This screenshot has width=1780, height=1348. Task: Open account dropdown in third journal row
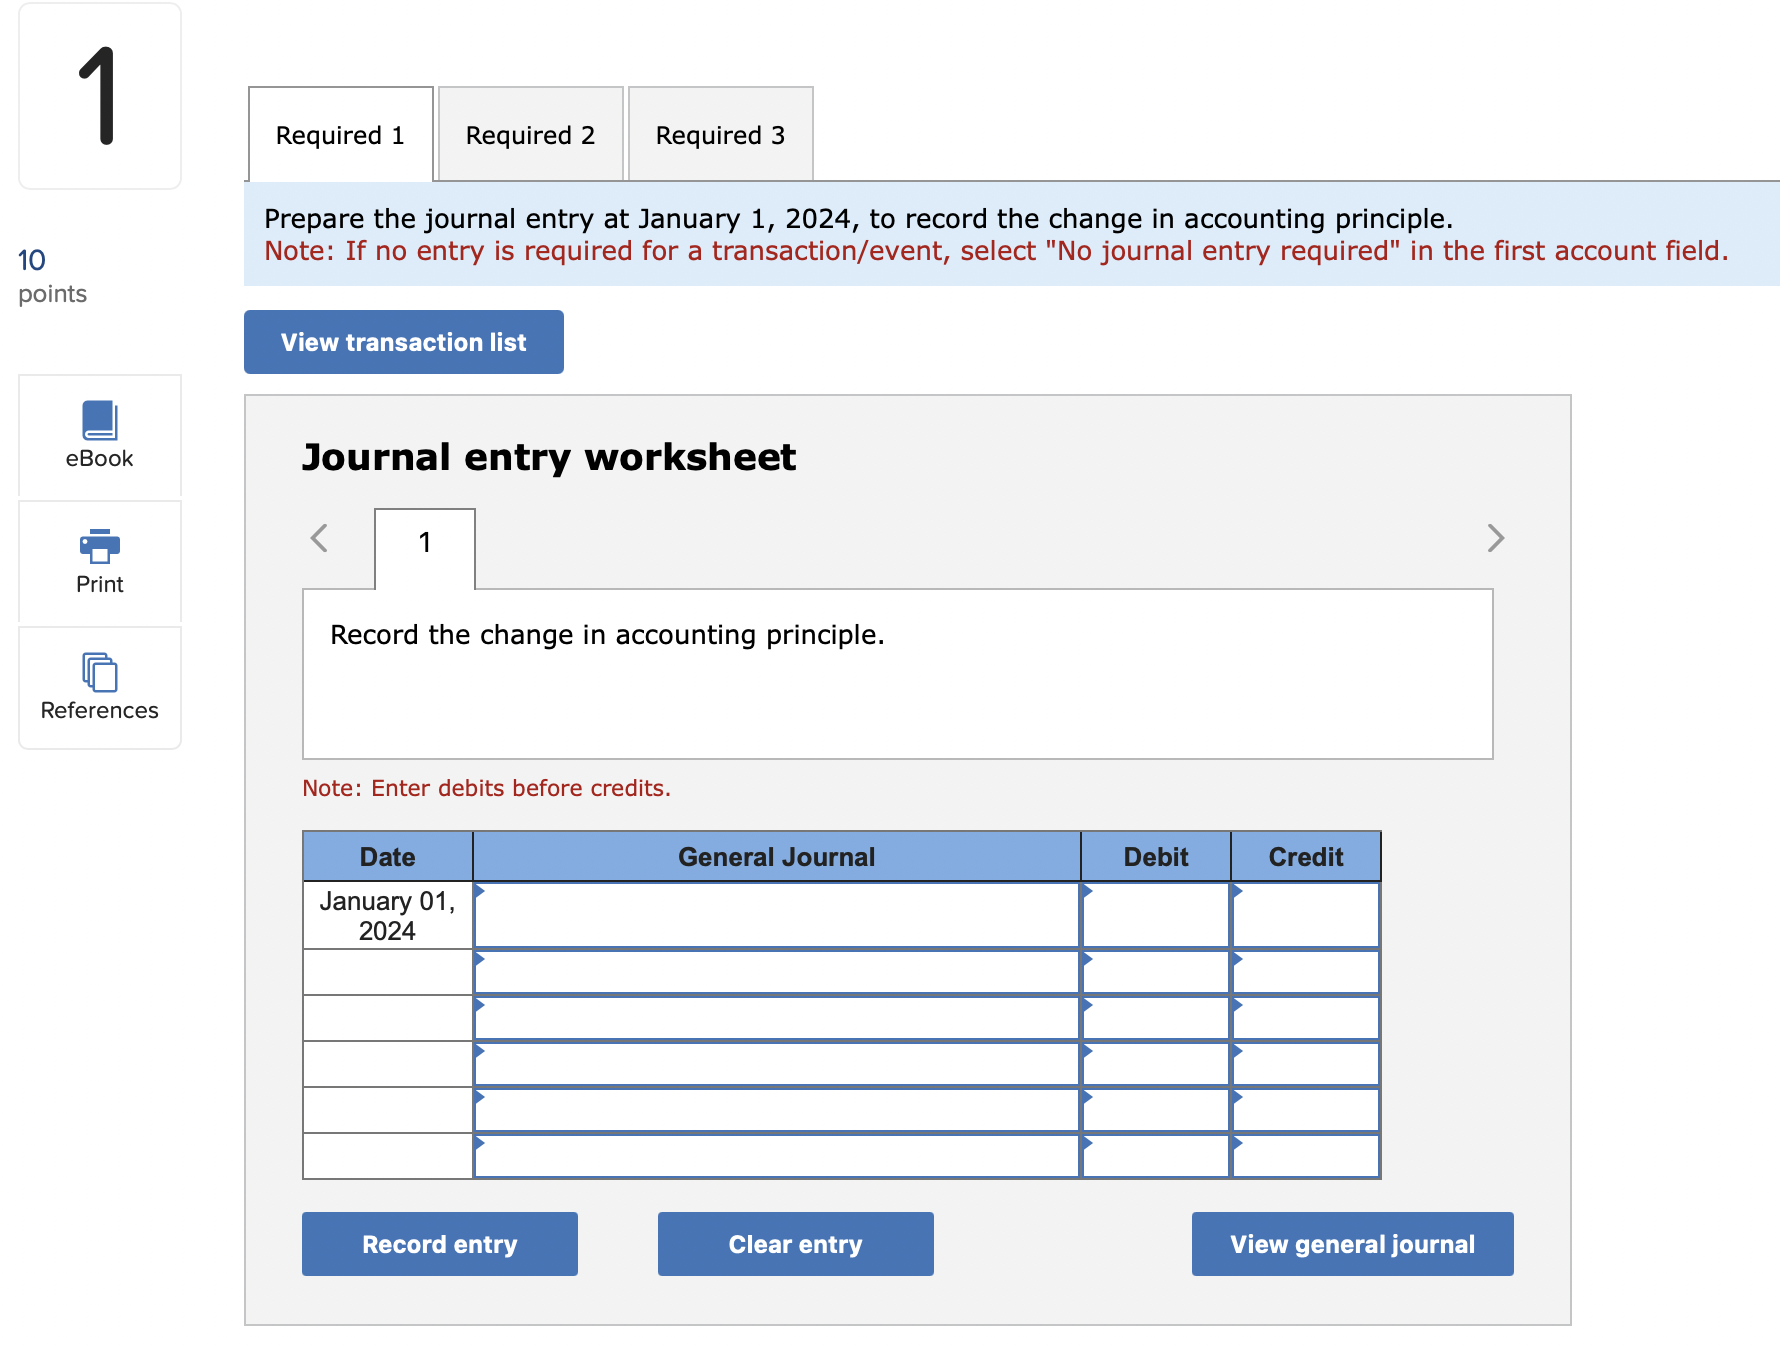(777, 1018)
